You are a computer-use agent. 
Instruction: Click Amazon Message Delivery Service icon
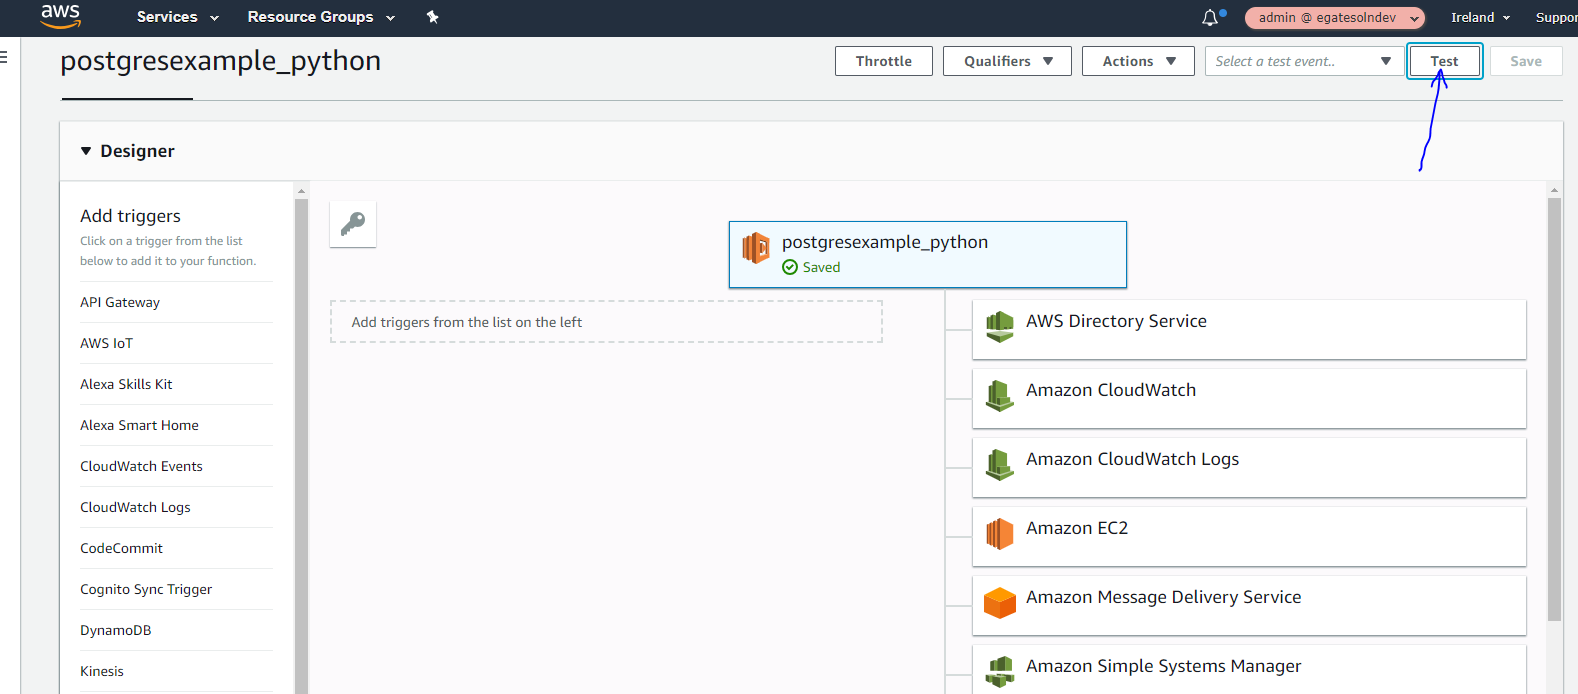[999, 602]
